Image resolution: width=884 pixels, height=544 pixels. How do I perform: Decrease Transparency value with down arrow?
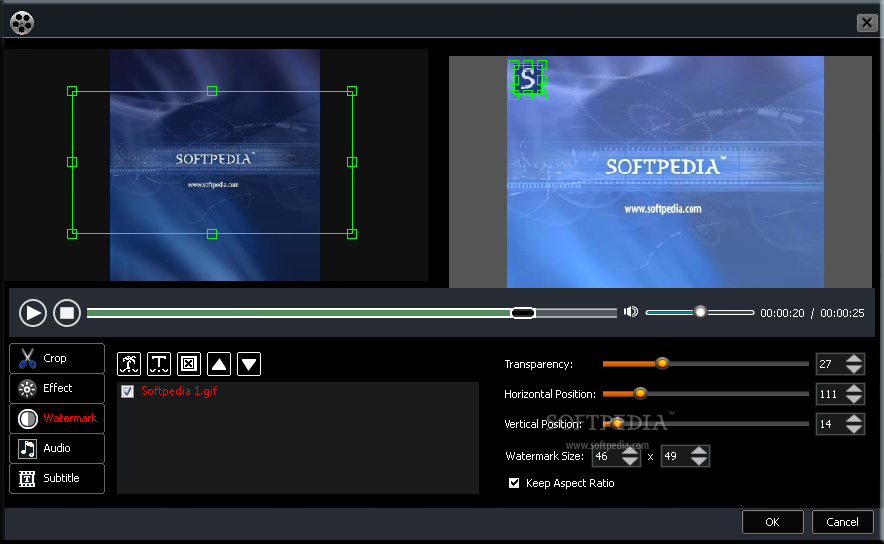(x=854, y=369)
